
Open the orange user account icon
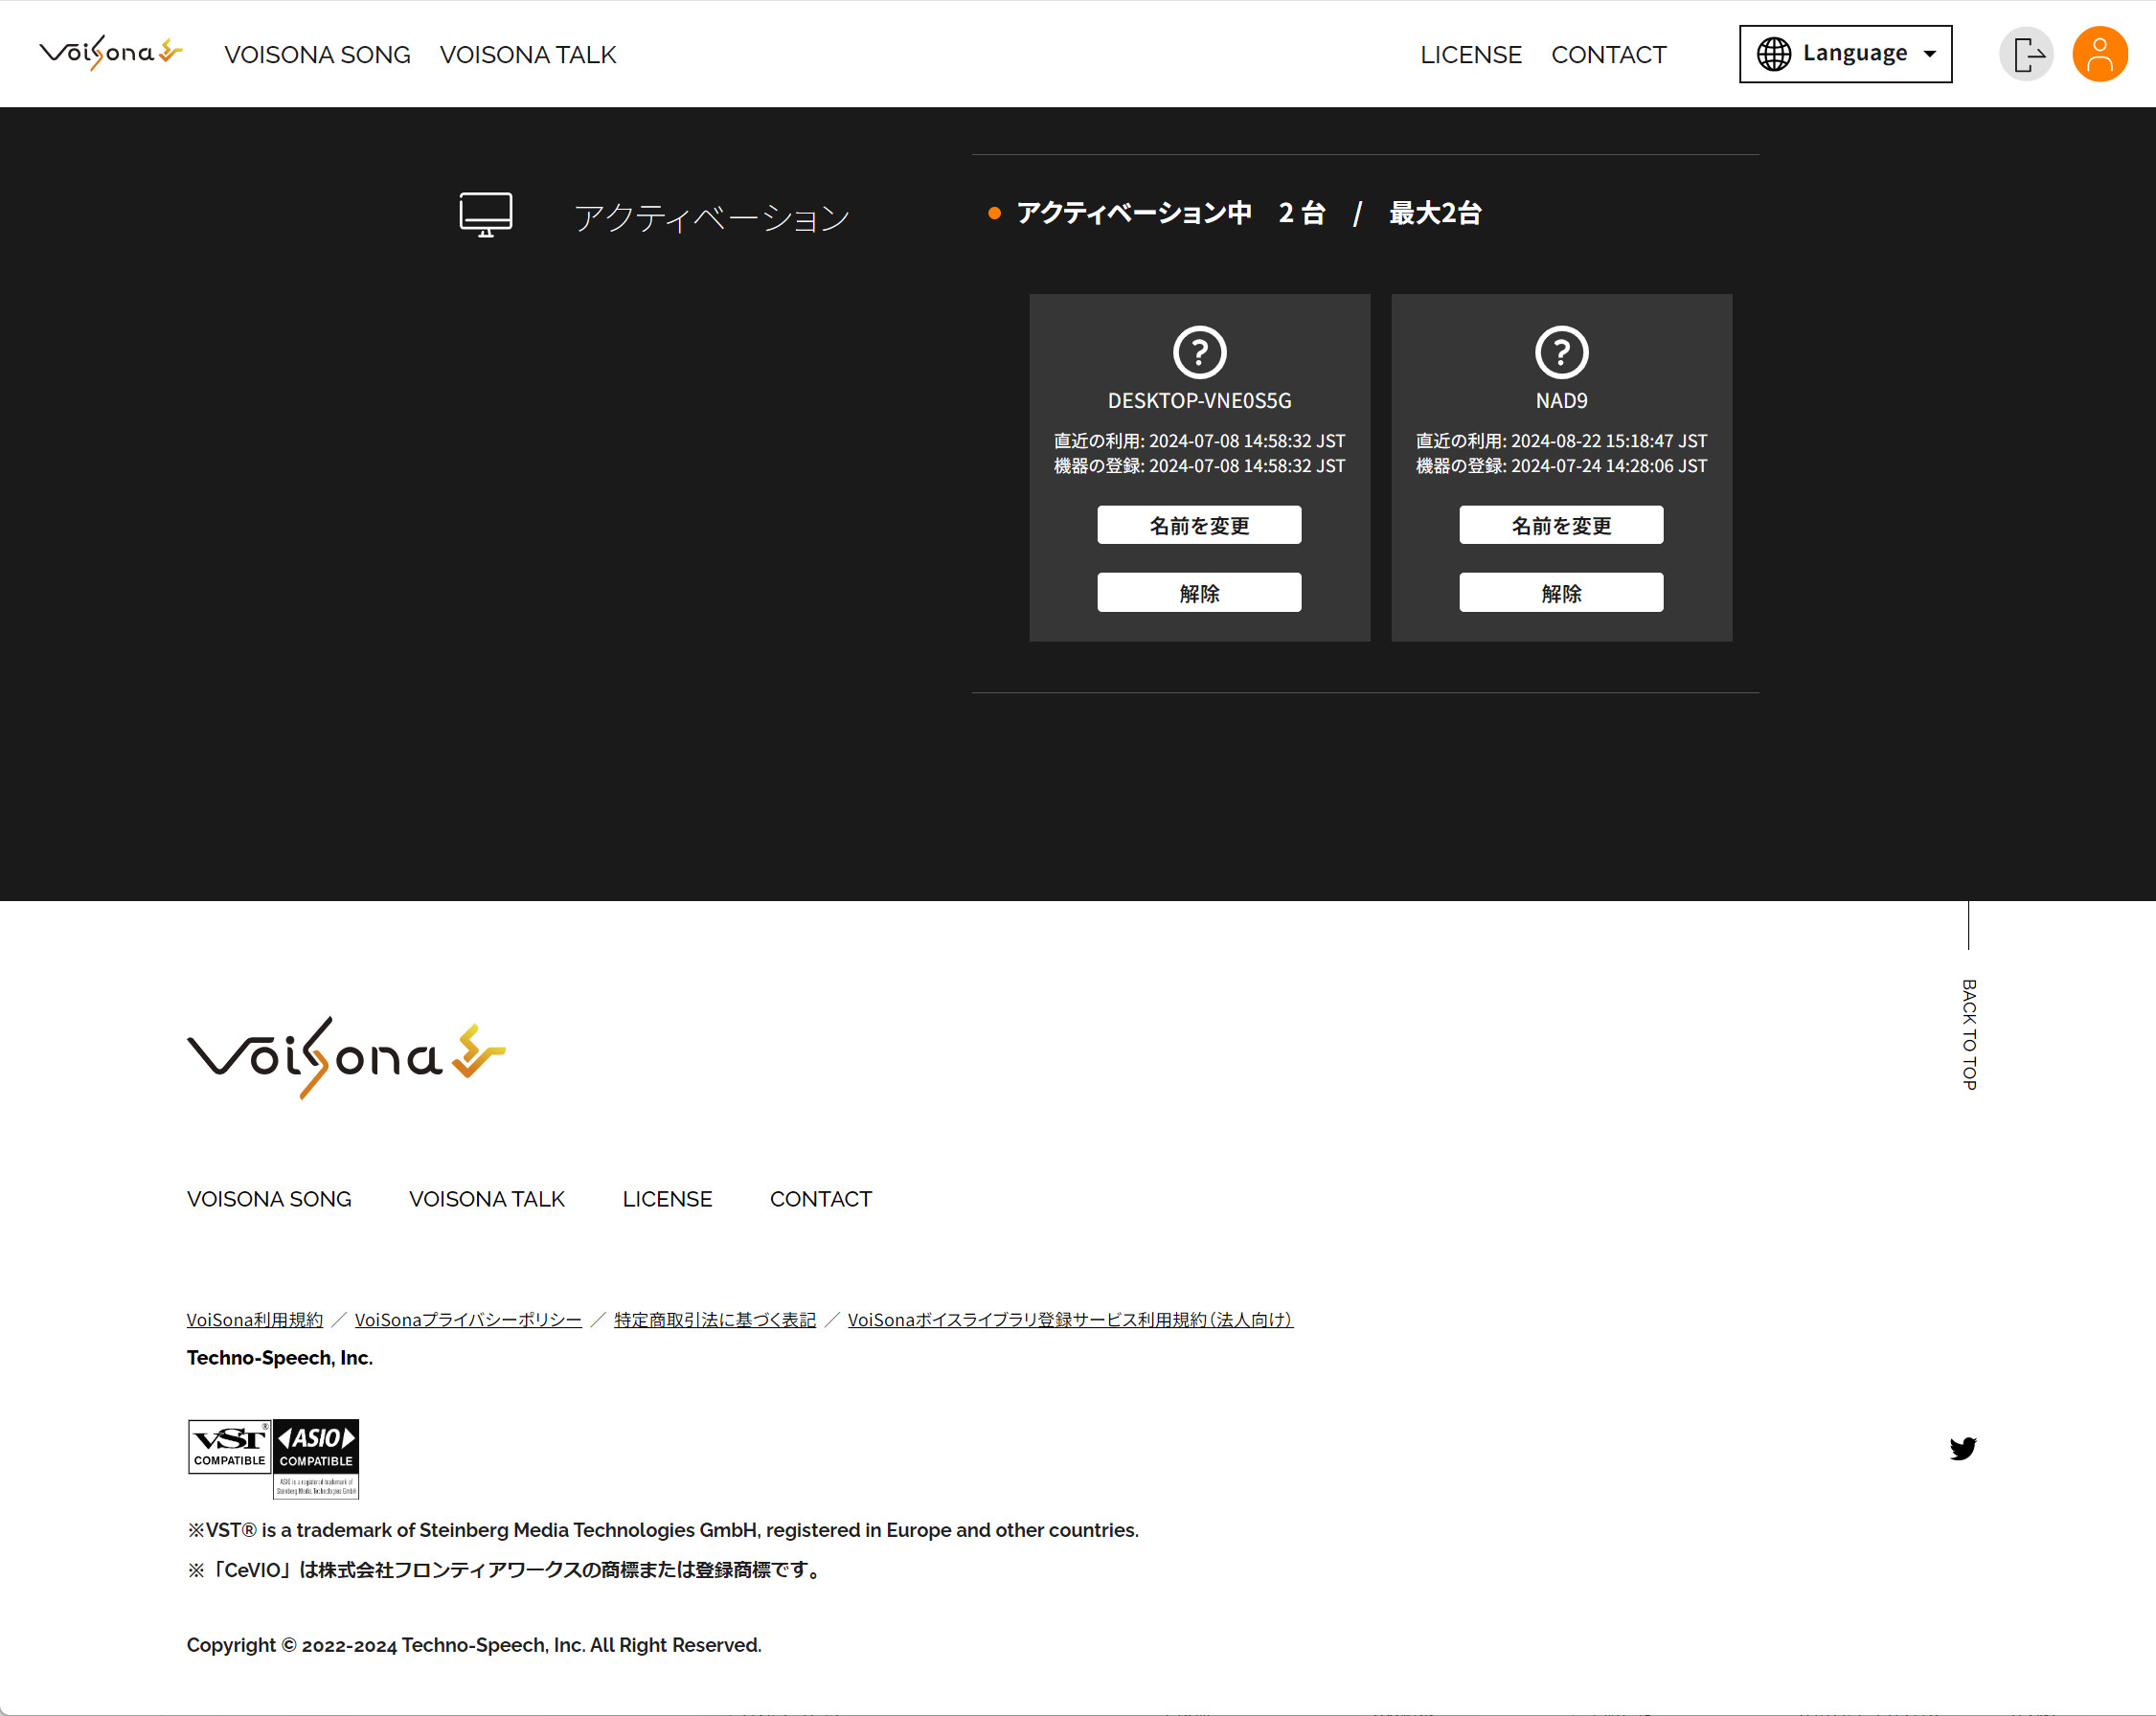click(x=2099, y=54)
